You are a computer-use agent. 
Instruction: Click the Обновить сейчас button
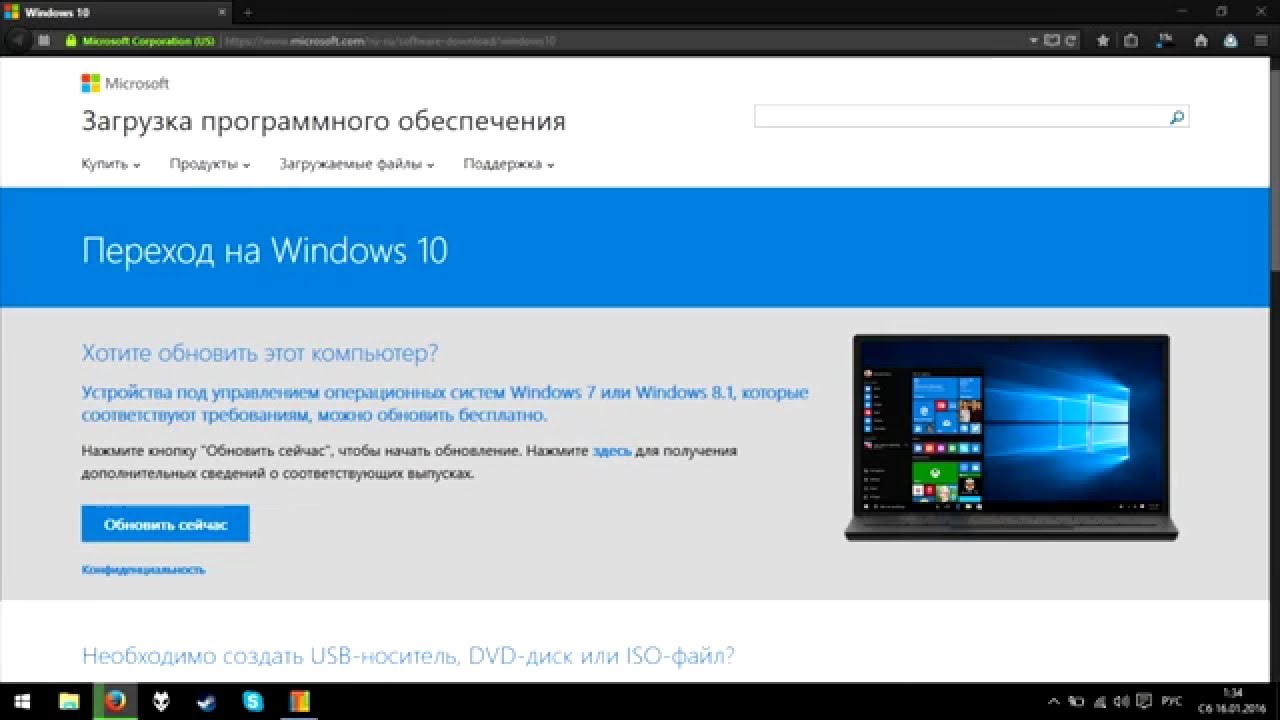(x=165, y=524)
